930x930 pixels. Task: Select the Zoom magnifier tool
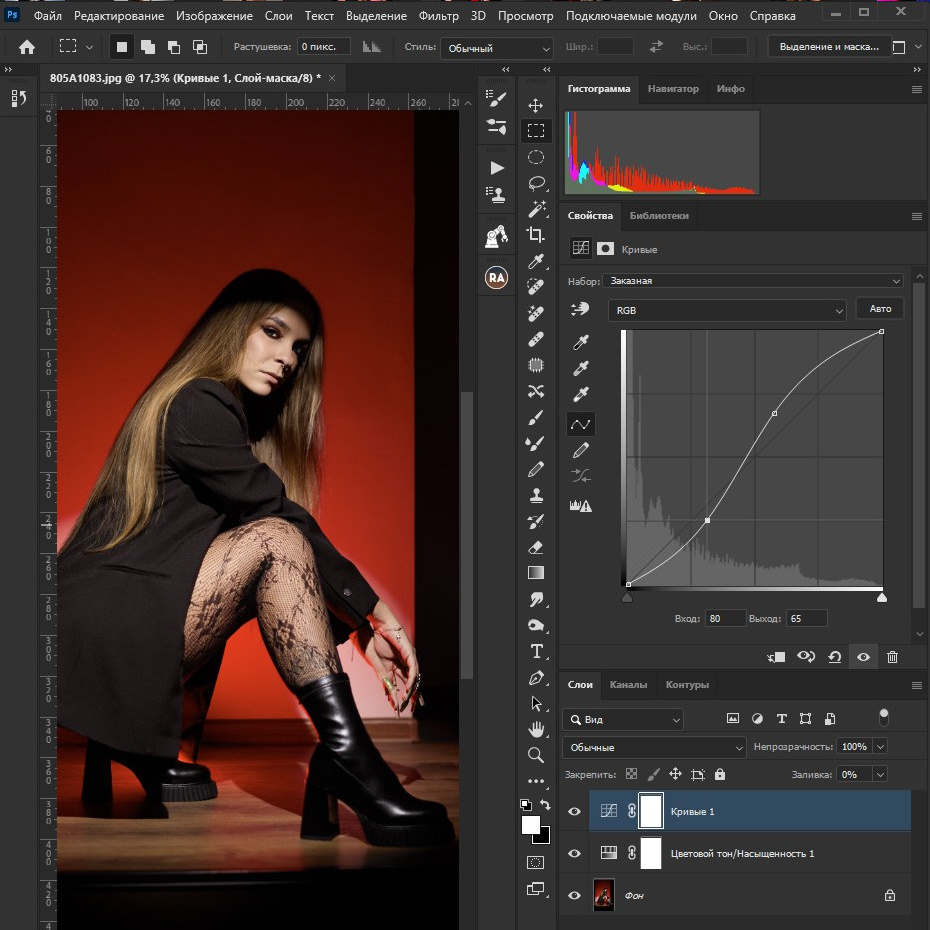tap(536, 755)
